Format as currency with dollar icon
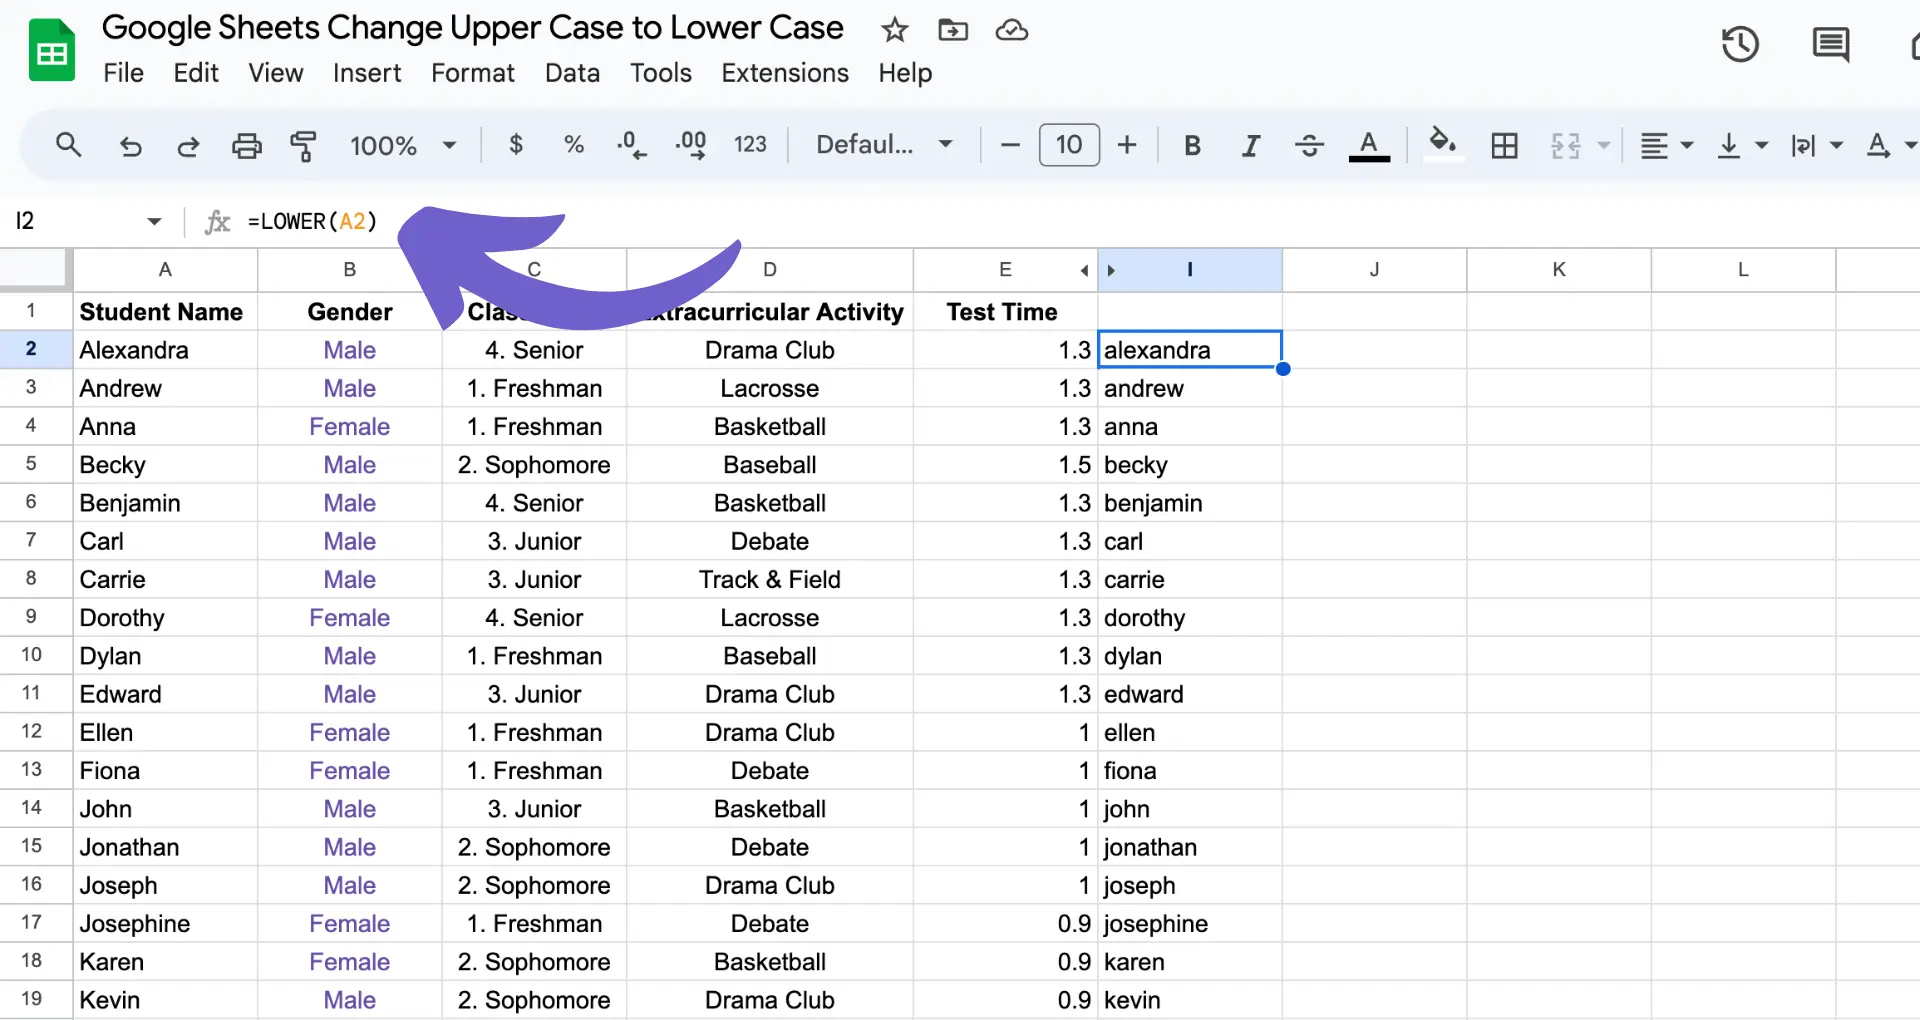The height and width of the screenshot is (1020, 1920). pos(516,145)
